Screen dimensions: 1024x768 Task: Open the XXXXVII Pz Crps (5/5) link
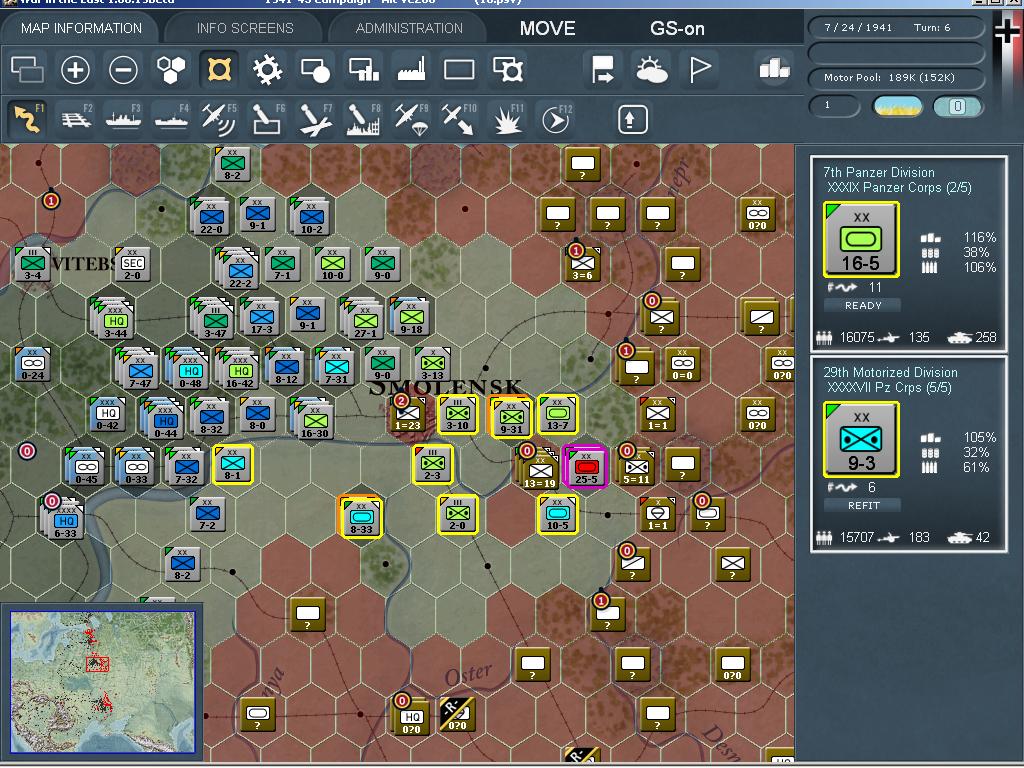click(x=889, y=387)
